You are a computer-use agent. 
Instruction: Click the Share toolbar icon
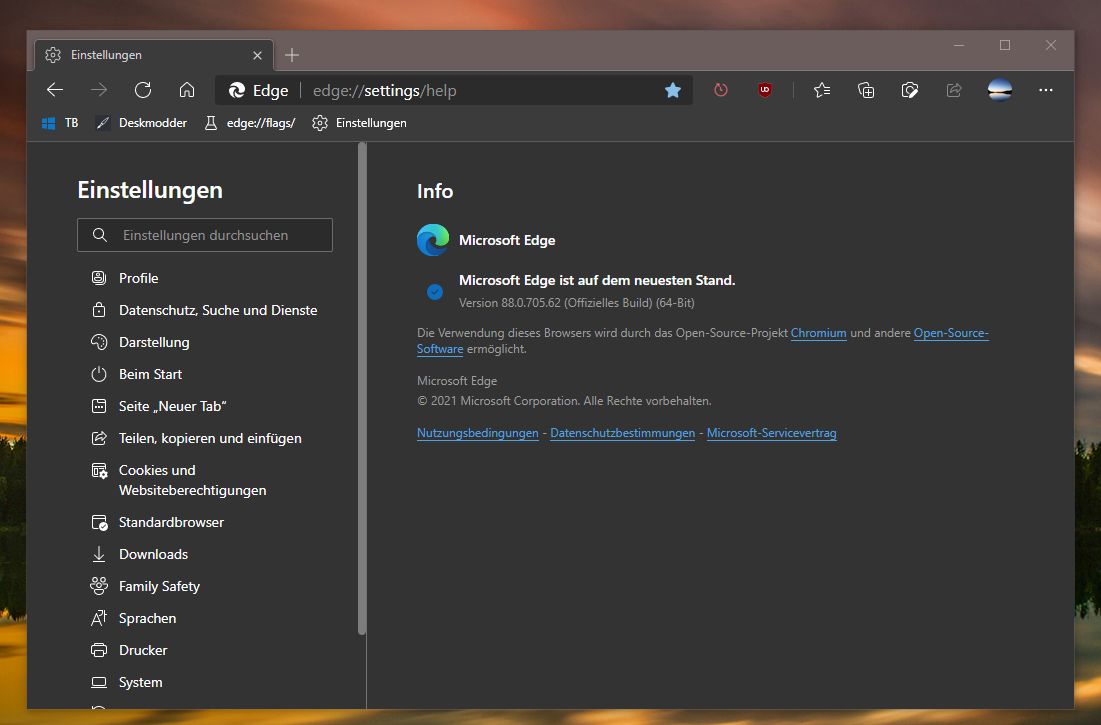[x=954, y=90]
